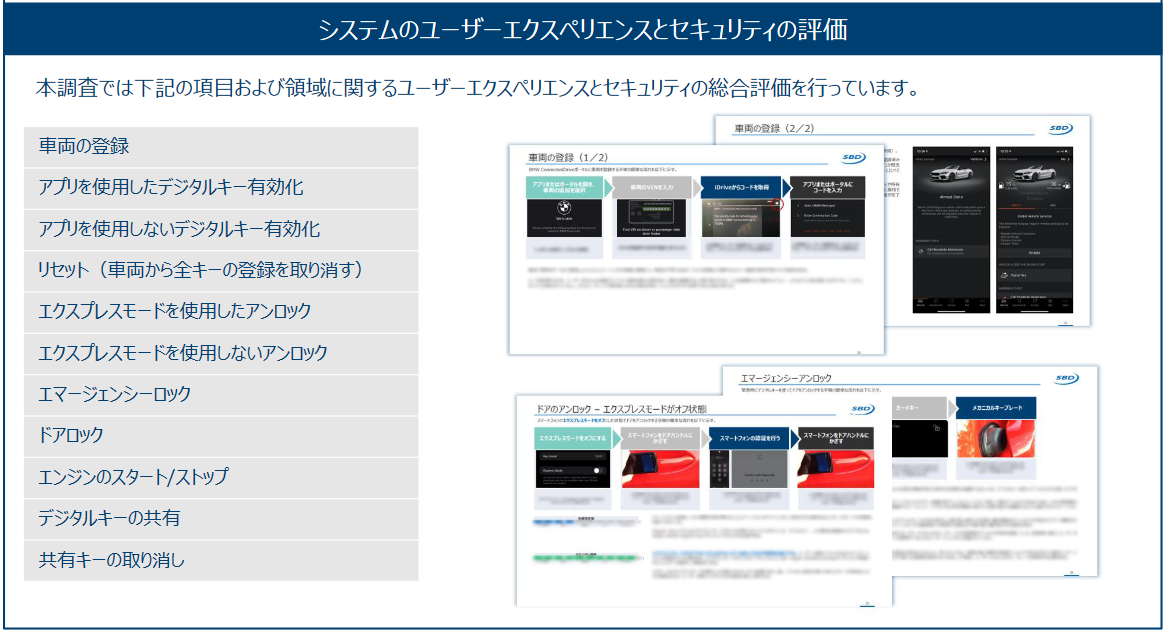Click the mechanical key plate photo
The image size is (1168, 633).
click(x=995, y=447)
